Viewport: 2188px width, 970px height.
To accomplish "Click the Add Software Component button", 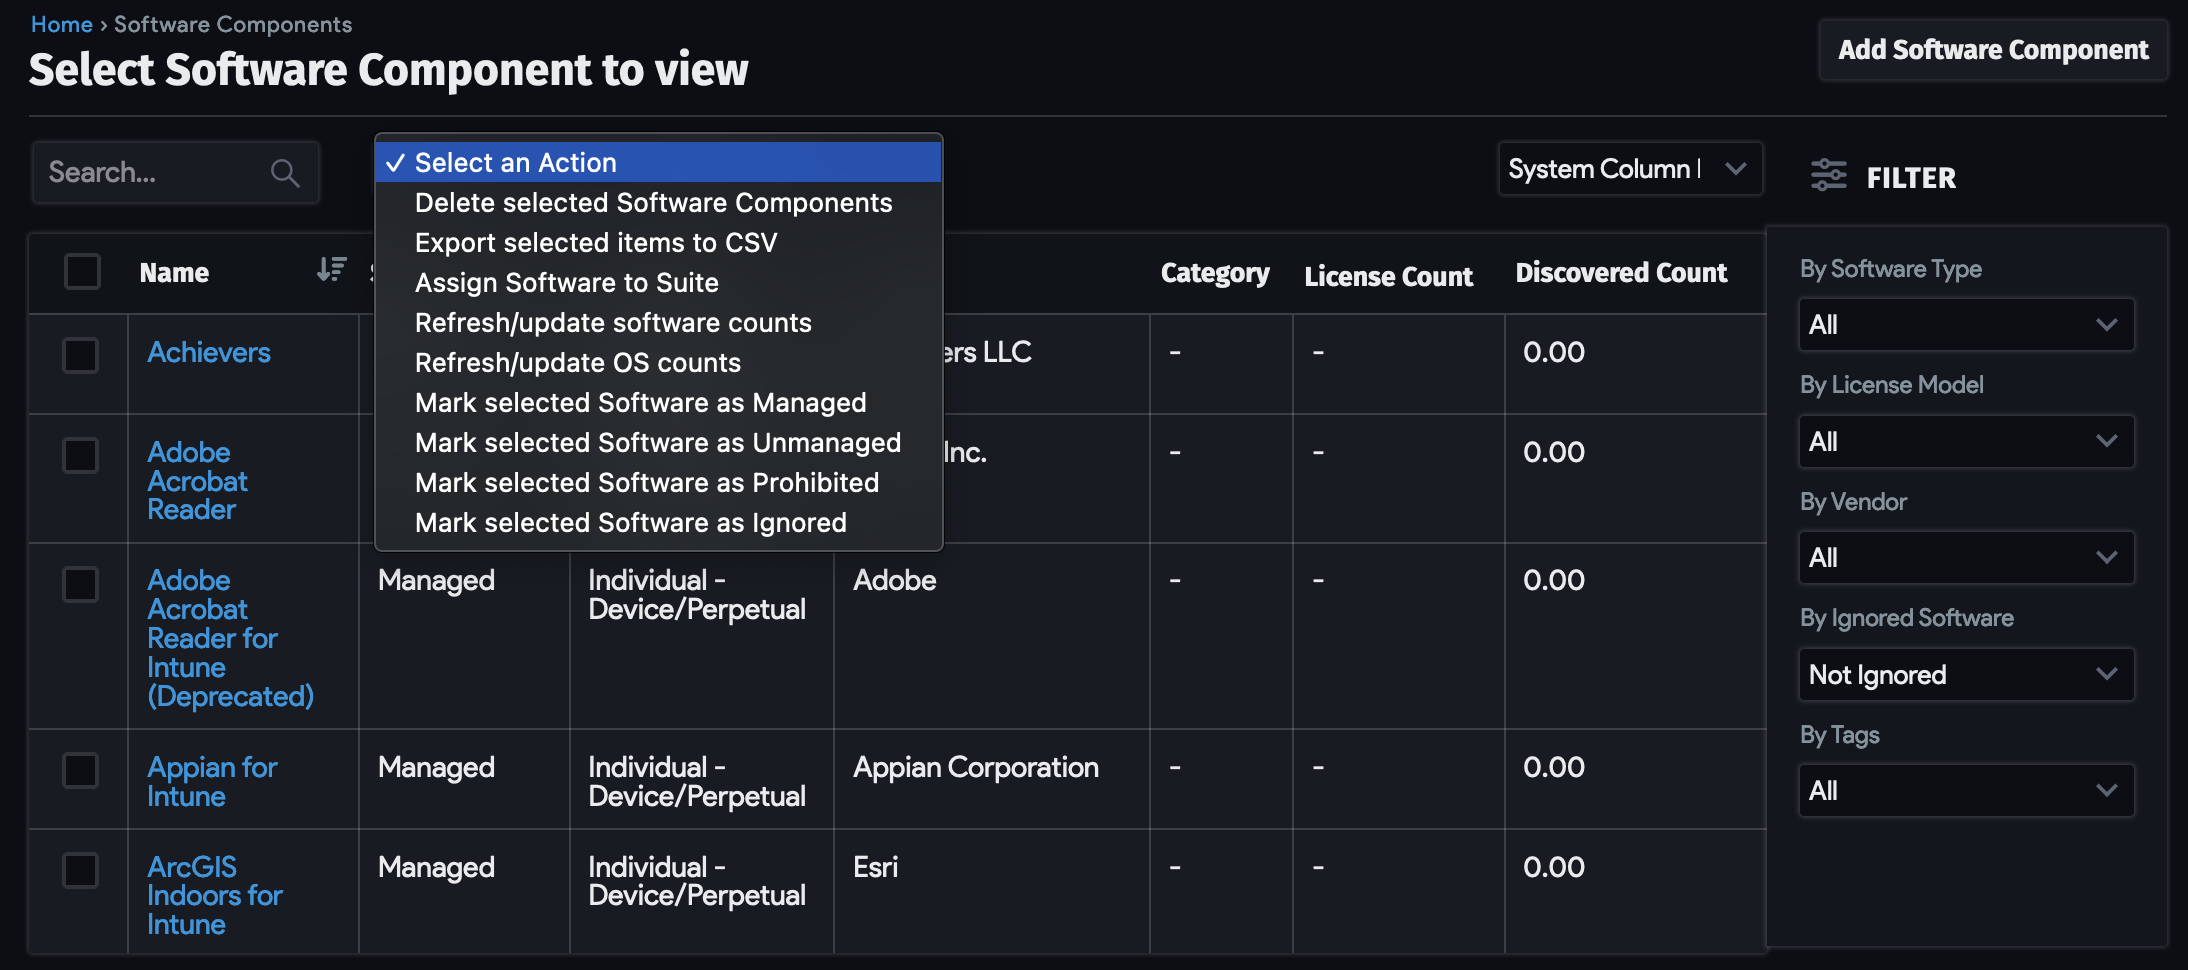I will pos(1990,49).
